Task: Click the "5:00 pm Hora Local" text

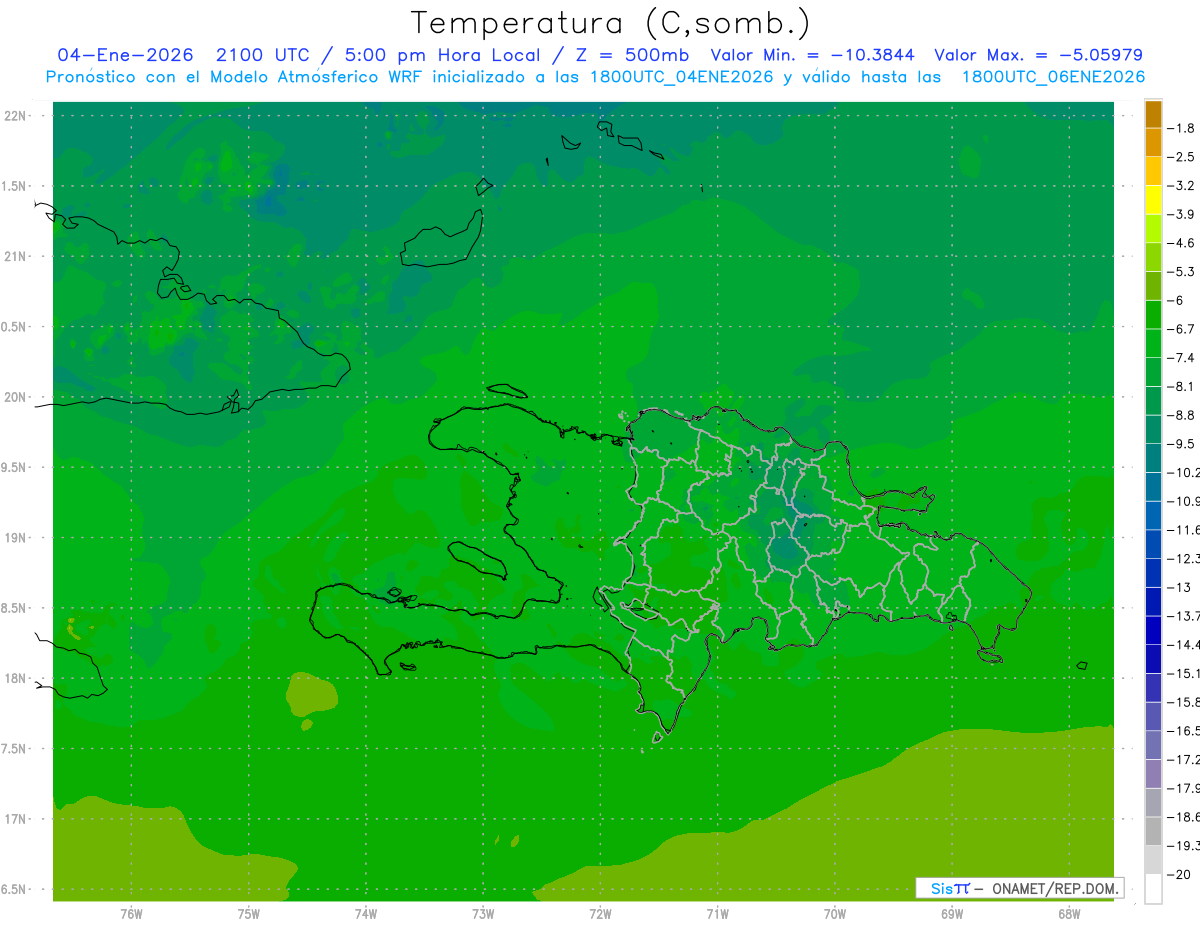Action: [441, 55]
